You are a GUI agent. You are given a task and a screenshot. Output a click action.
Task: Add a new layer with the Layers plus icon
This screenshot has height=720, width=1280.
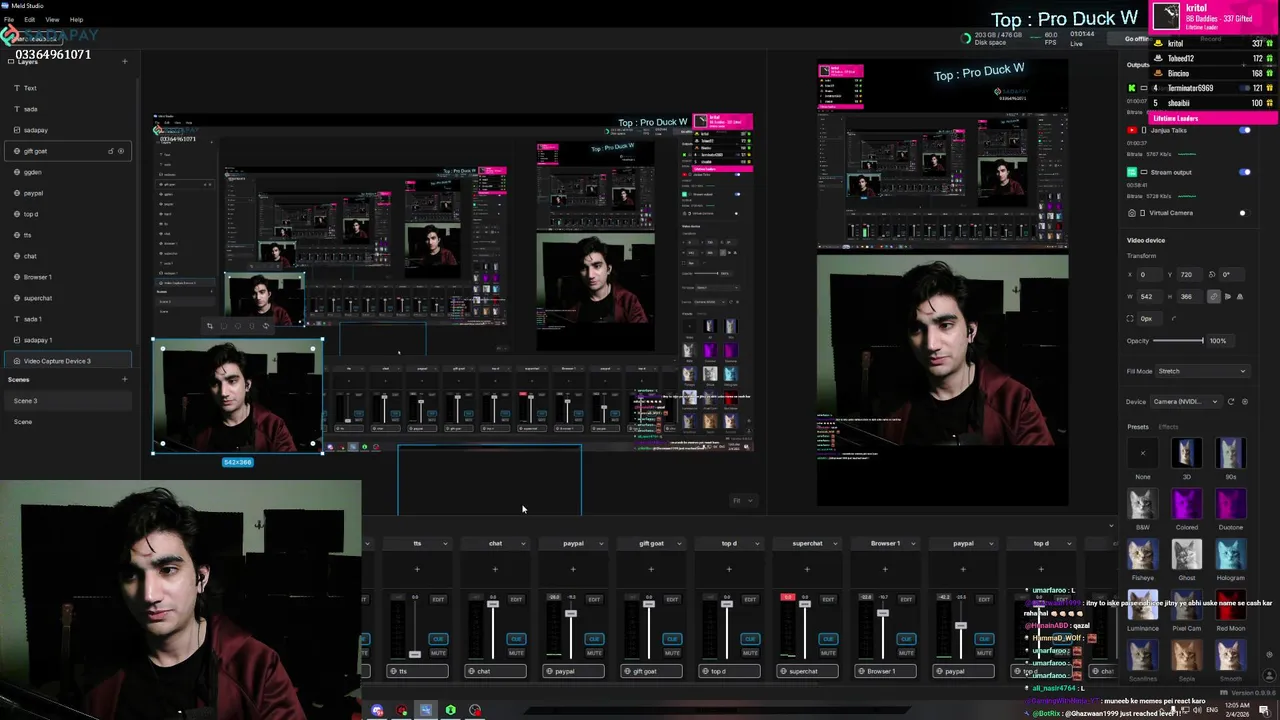click(124, 61)
